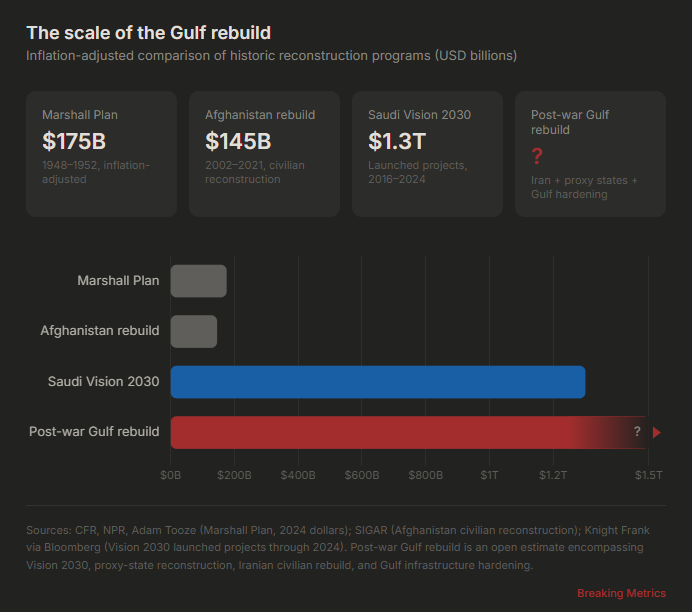Open the Breaking Metrics link
Screen dimensions: 692x612
click(621, 593)
